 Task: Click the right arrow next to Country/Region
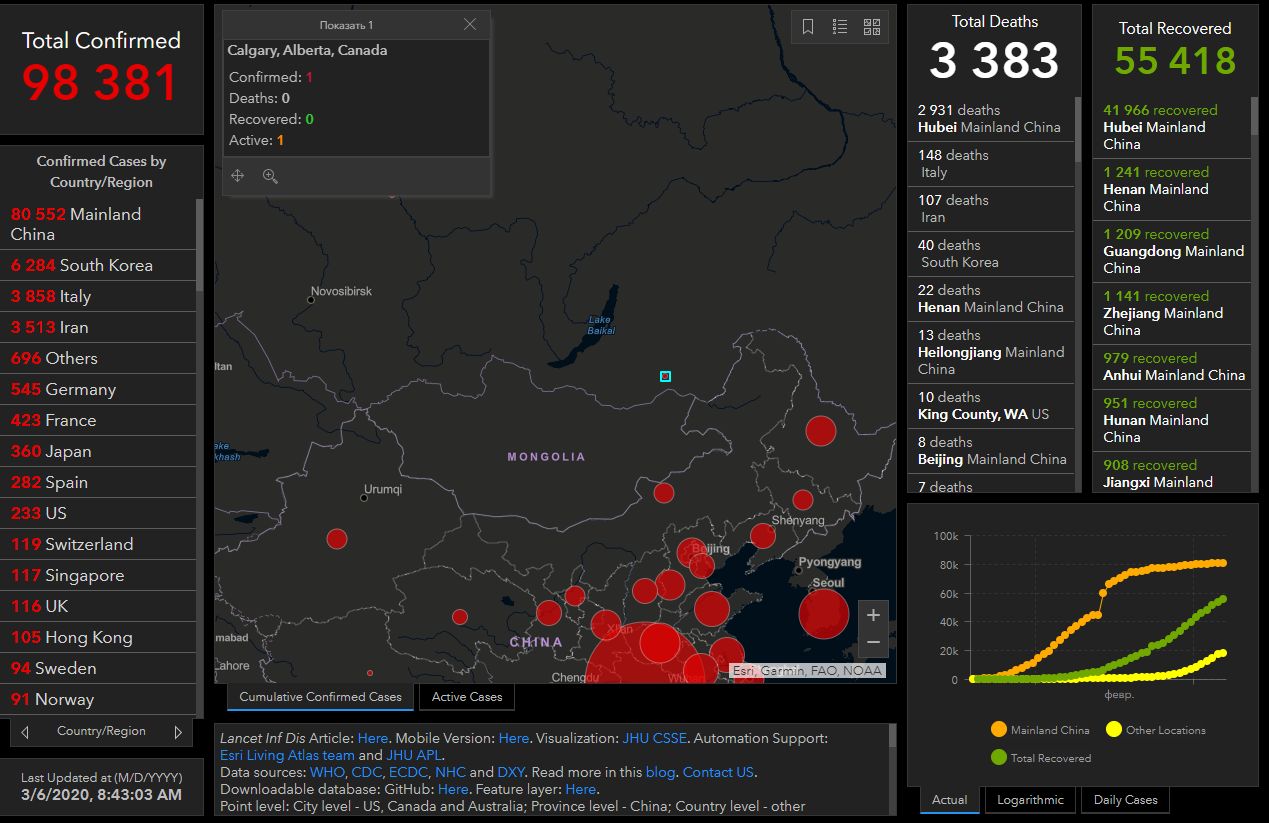[178, 732]
